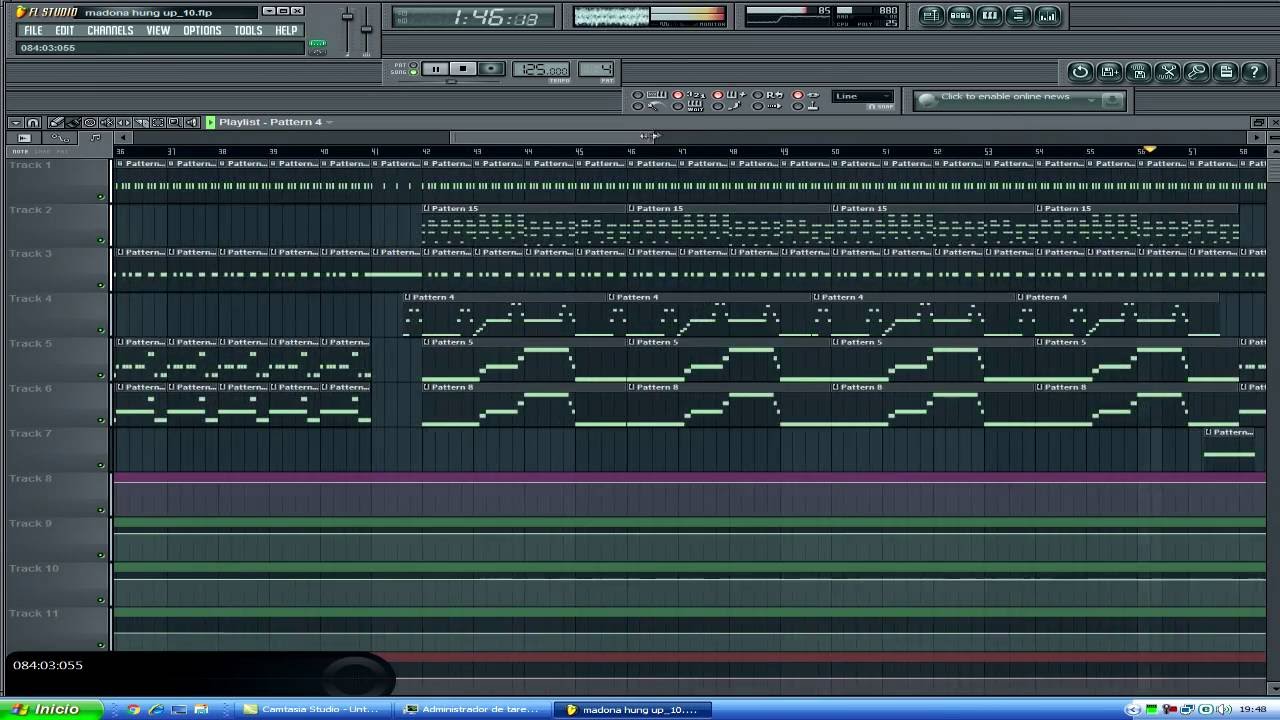
Task: Select the Paint brush tool in Playlist
Action: coord(73,122)
